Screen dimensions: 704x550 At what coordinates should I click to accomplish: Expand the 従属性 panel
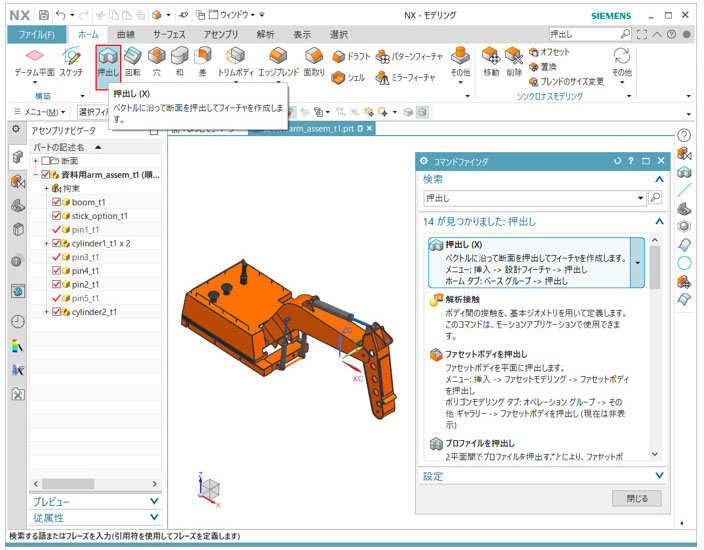154,517
